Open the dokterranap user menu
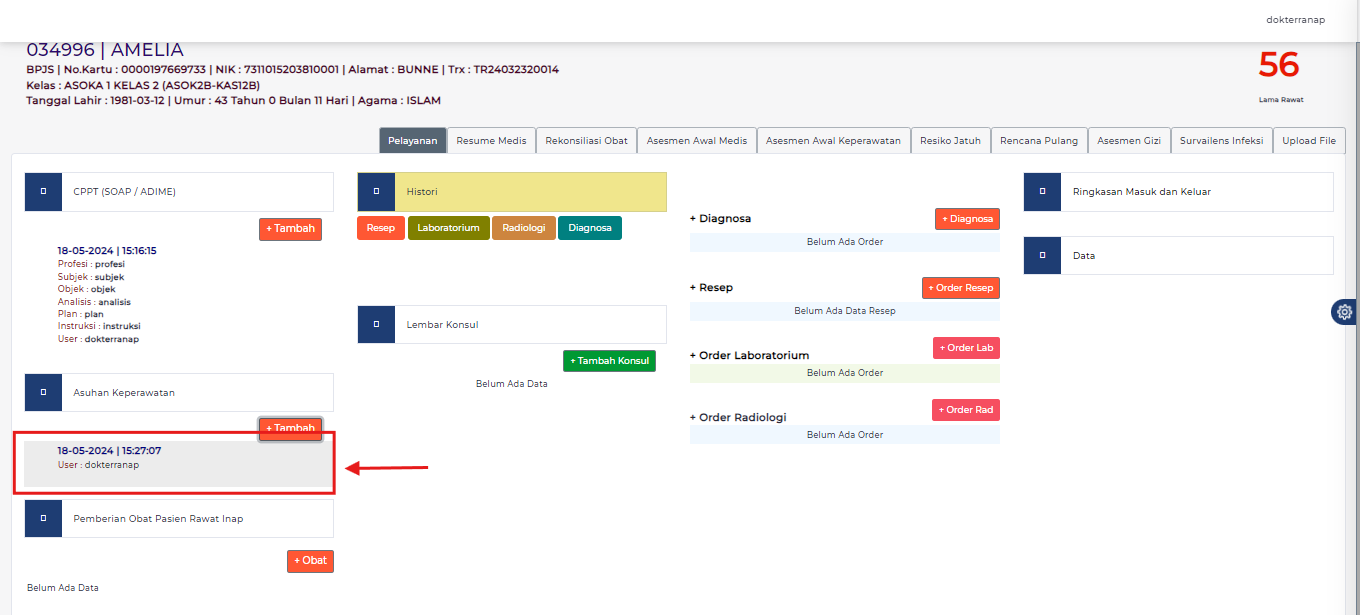This screenshot has width=1360, height=615. [1295, 20]
